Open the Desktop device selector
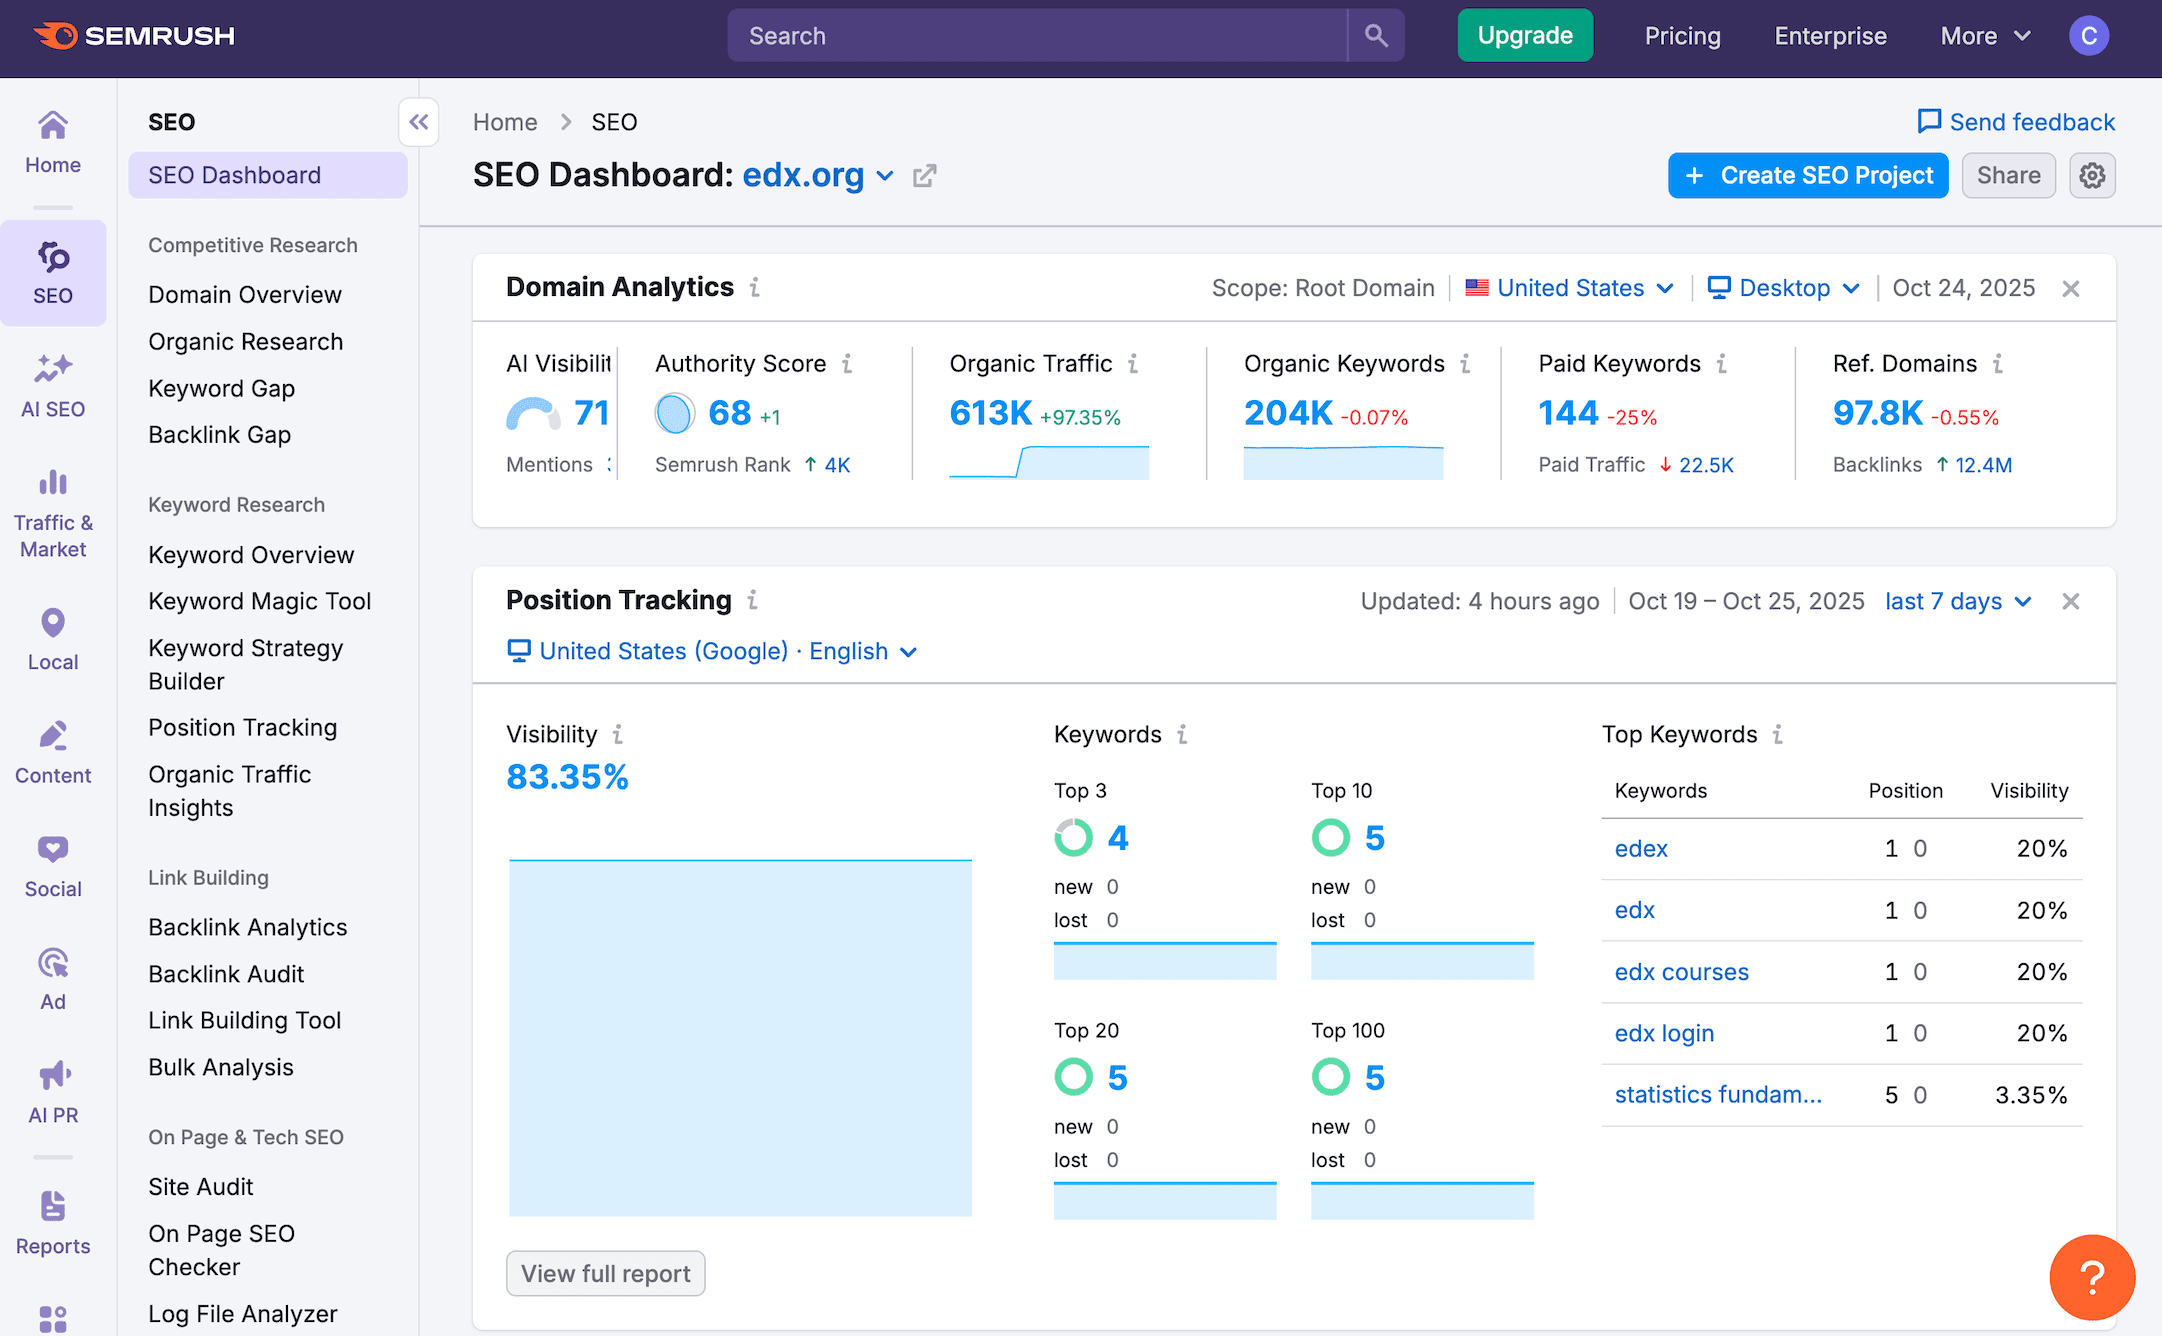 [x=1782, y=288]
